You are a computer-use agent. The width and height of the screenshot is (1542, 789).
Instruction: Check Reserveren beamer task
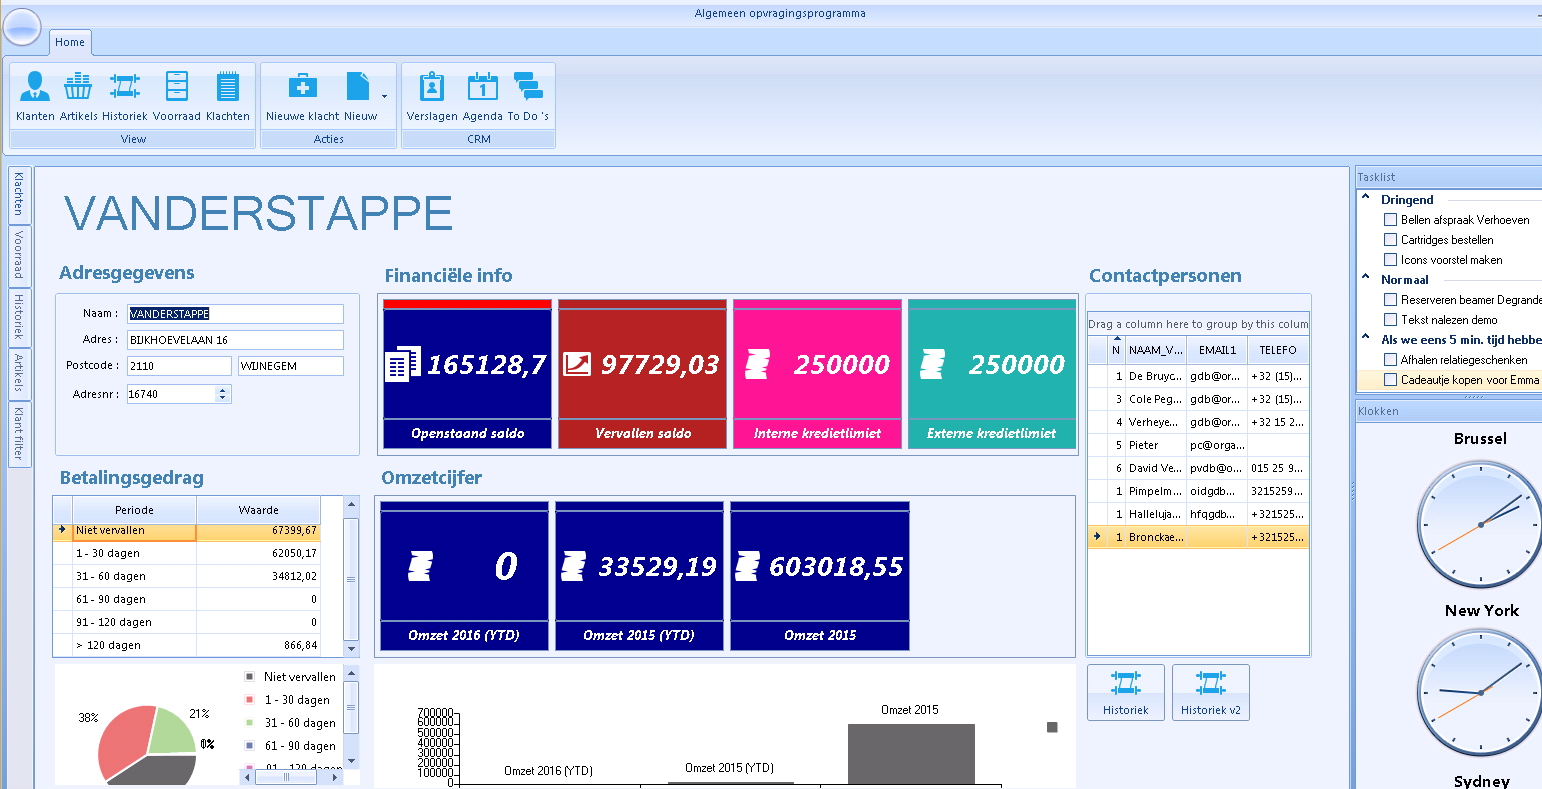pos(1390,299)
